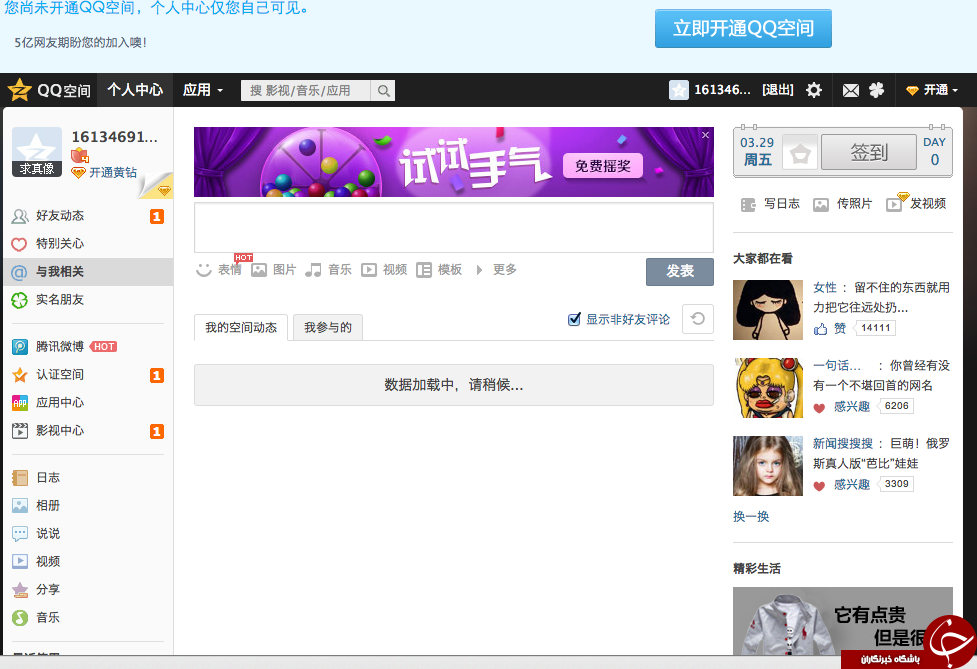Click the 退出 logout link
Screen dimensions: 977x669
(778, 90)
